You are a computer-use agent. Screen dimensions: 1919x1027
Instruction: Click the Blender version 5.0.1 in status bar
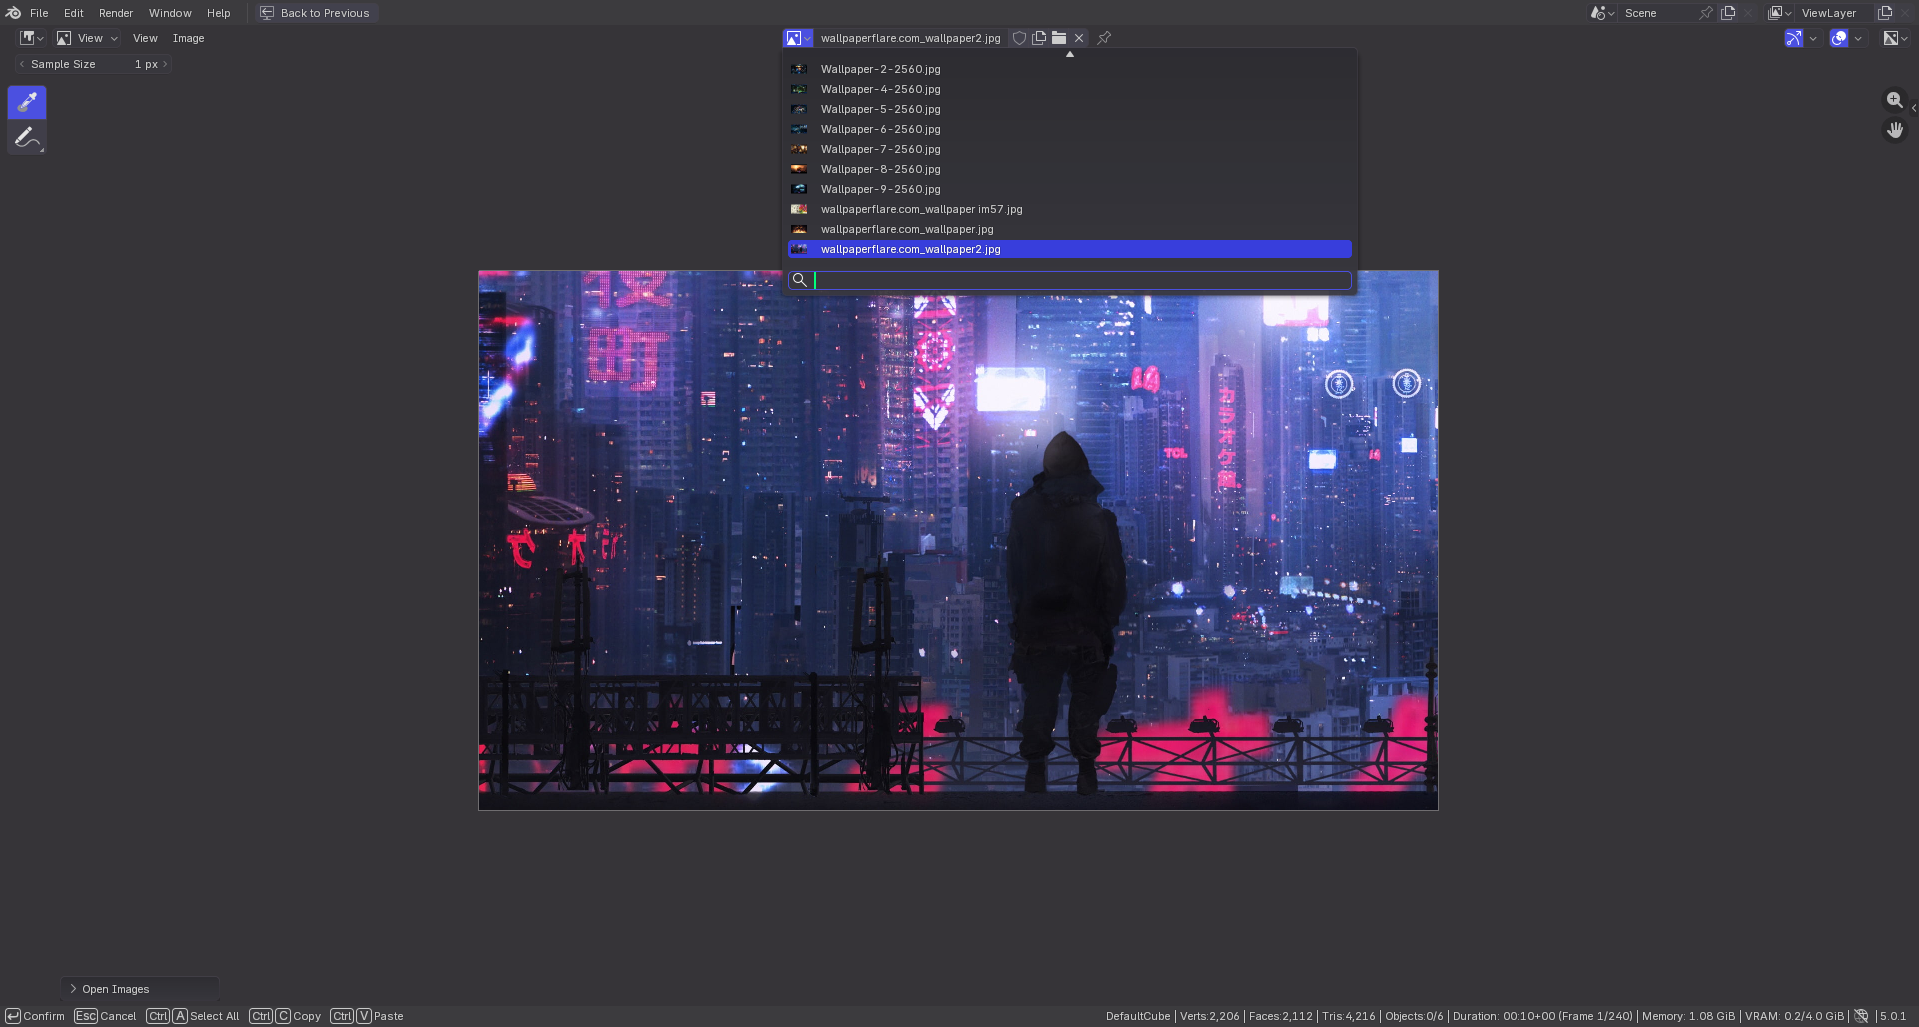tap(1893, 1016)
